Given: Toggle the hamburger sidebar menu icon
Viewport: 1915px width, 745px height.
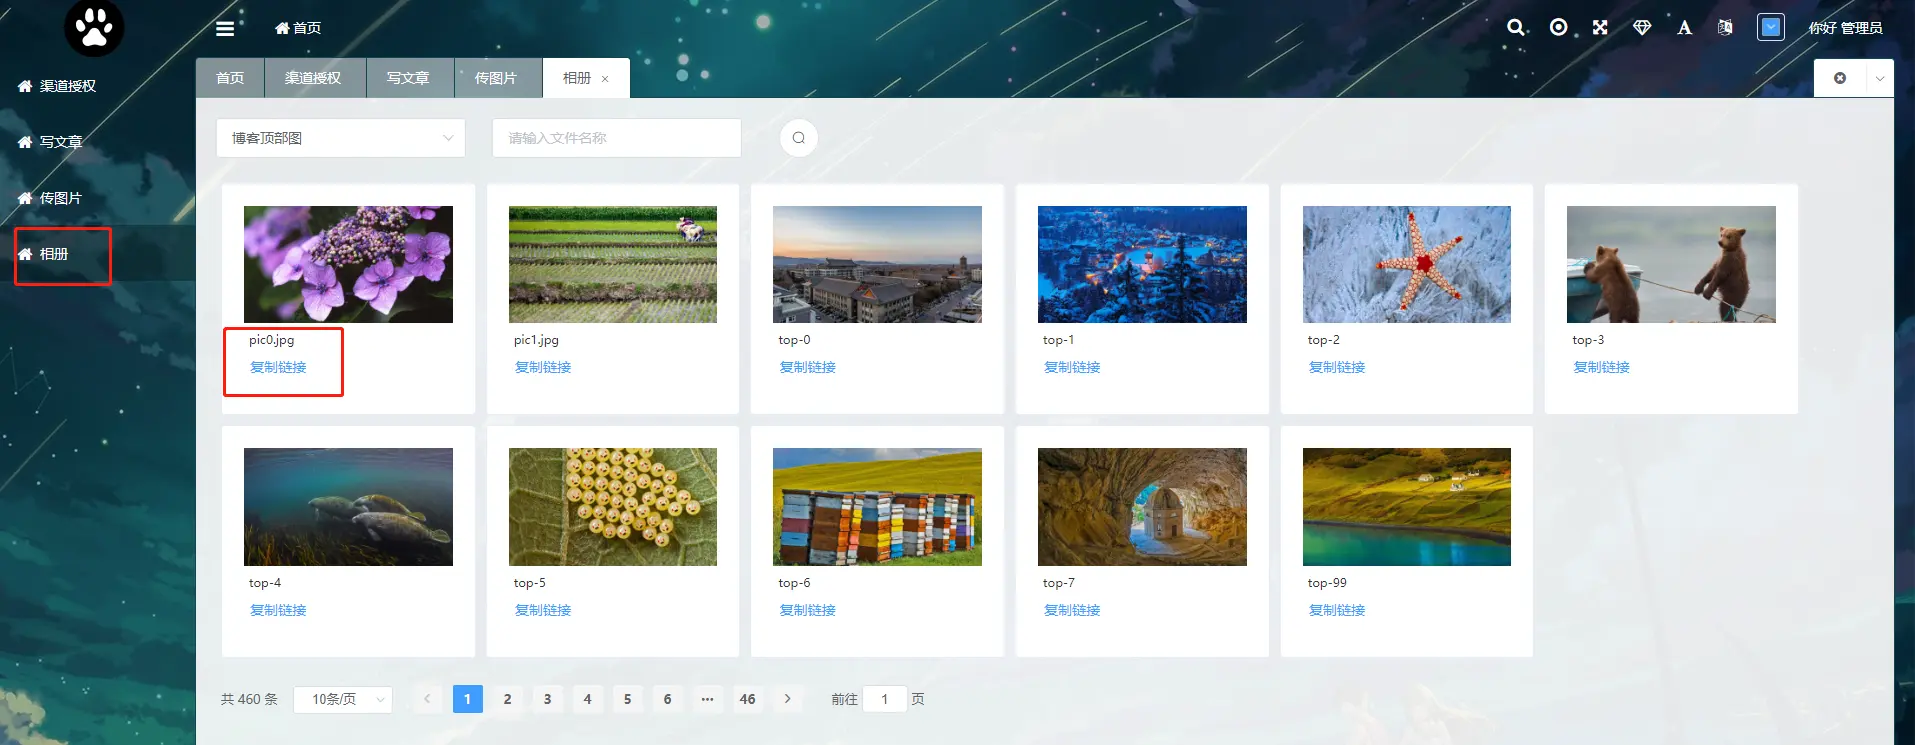Looking at the screenshot, I should click(225, 28).
